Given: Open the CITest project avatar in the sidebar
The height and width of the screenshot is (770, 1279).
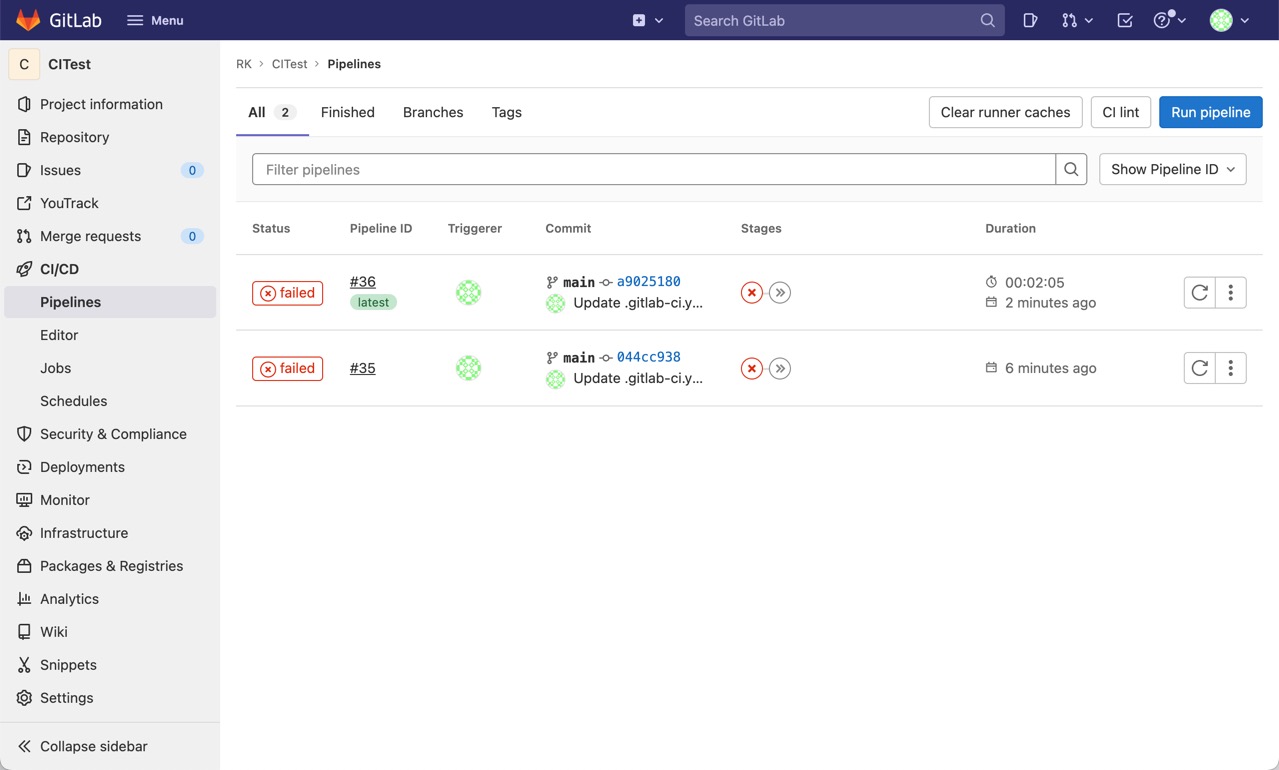Looking at the screenshot, I should [24, 64].
